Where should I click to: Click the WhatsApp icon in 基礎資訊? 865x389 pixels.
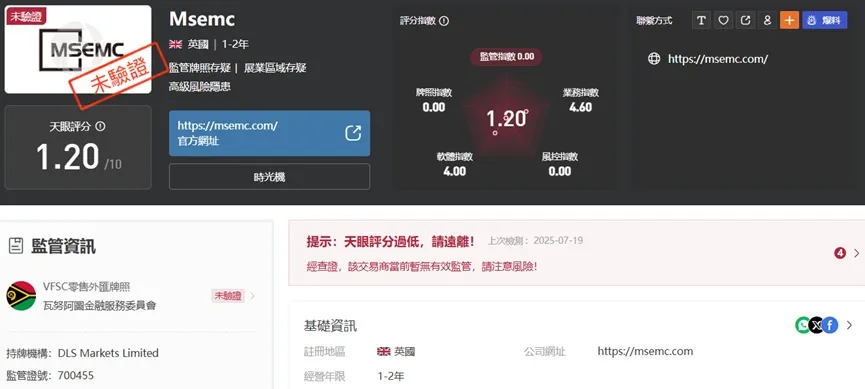803,325
